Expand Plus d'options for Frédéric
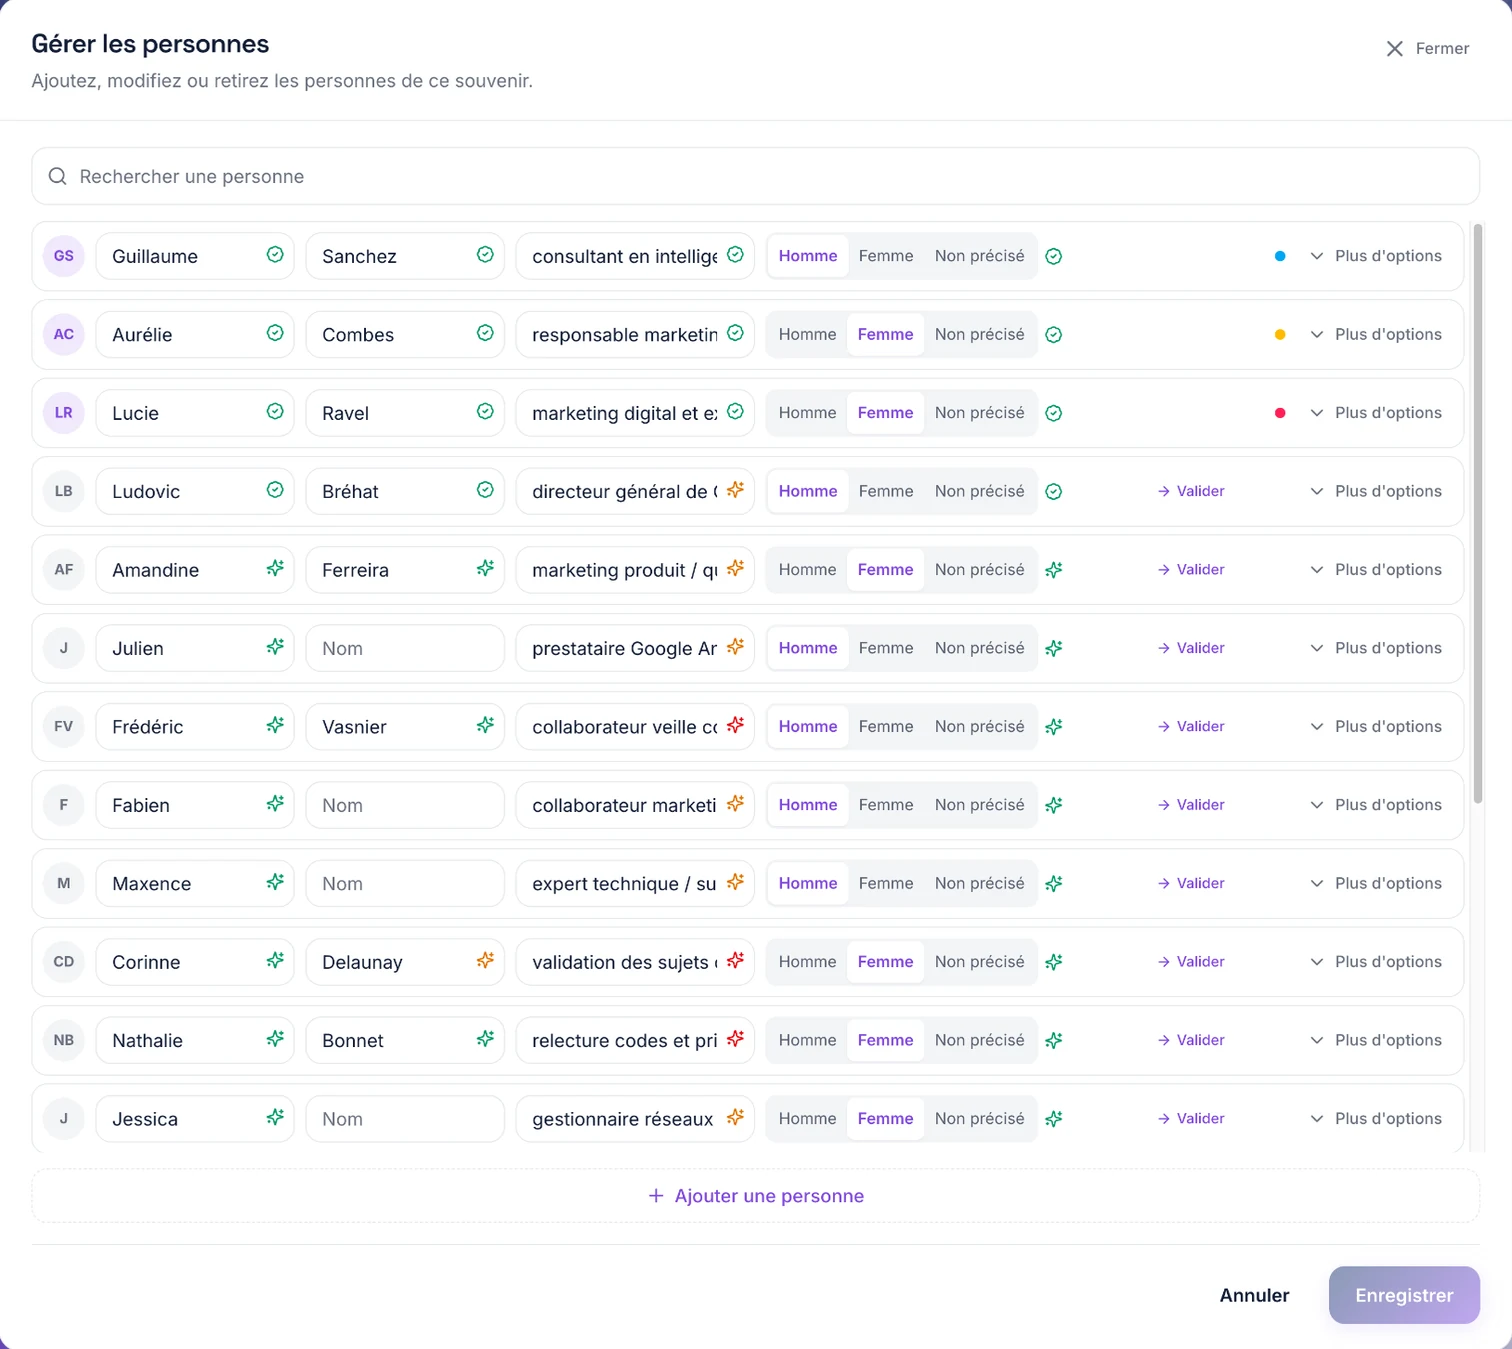Screen dimensions: 1512x1349 (1376, 726)
